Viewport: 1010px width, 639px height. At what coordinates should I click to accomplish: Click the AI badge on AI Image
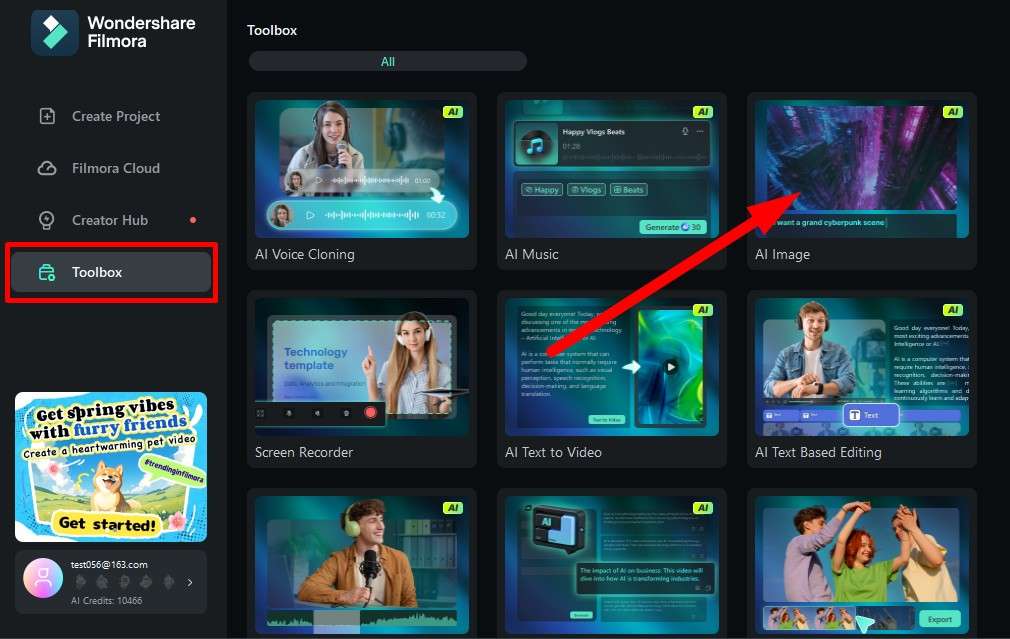(x=953, y=112)
